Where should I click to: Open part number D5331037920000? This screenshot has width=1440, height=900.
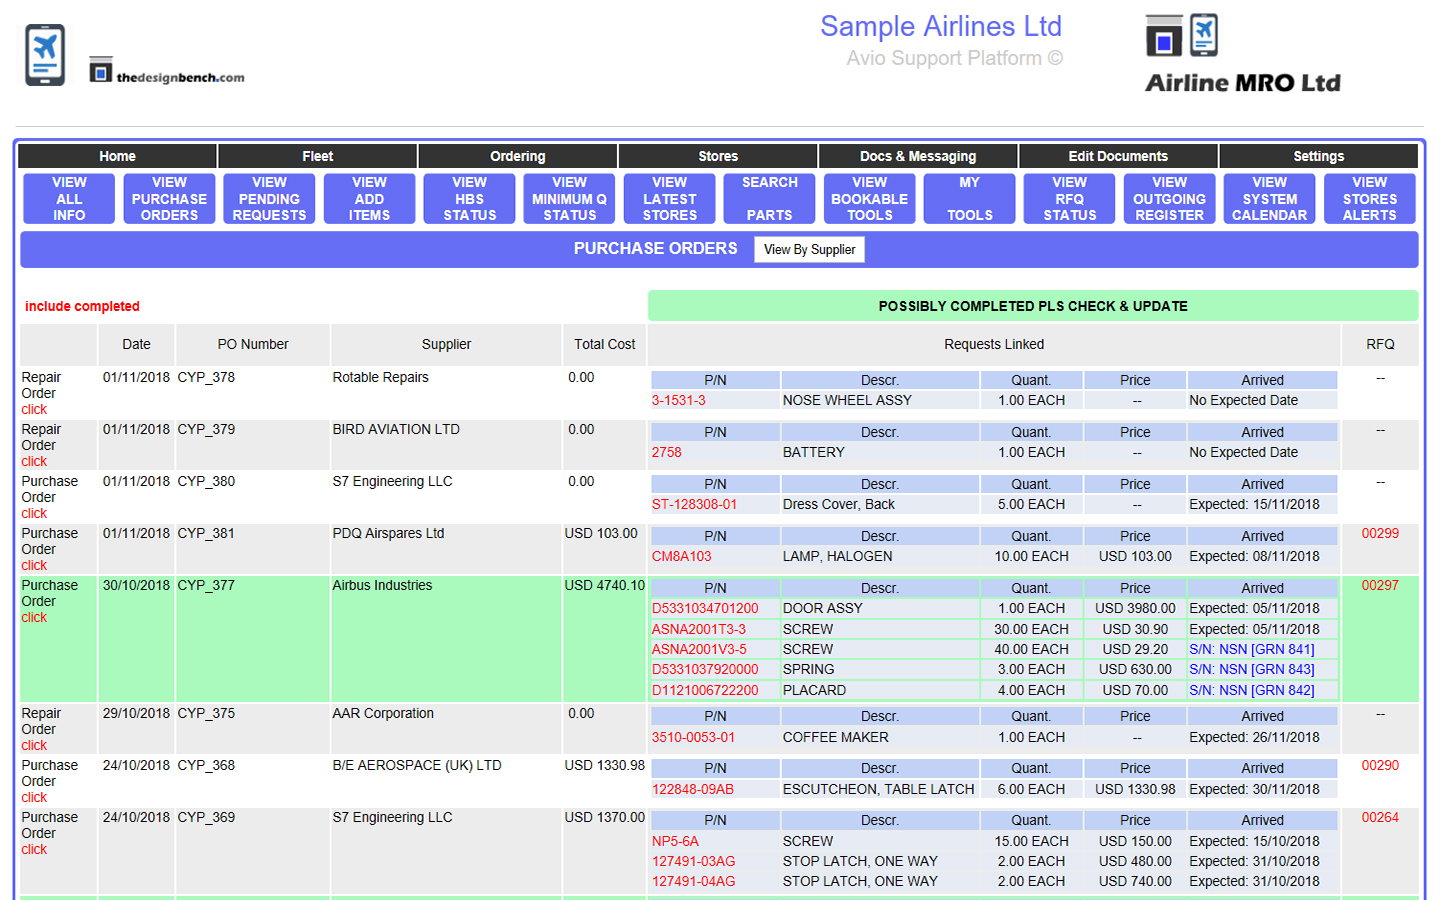(705, 669)
